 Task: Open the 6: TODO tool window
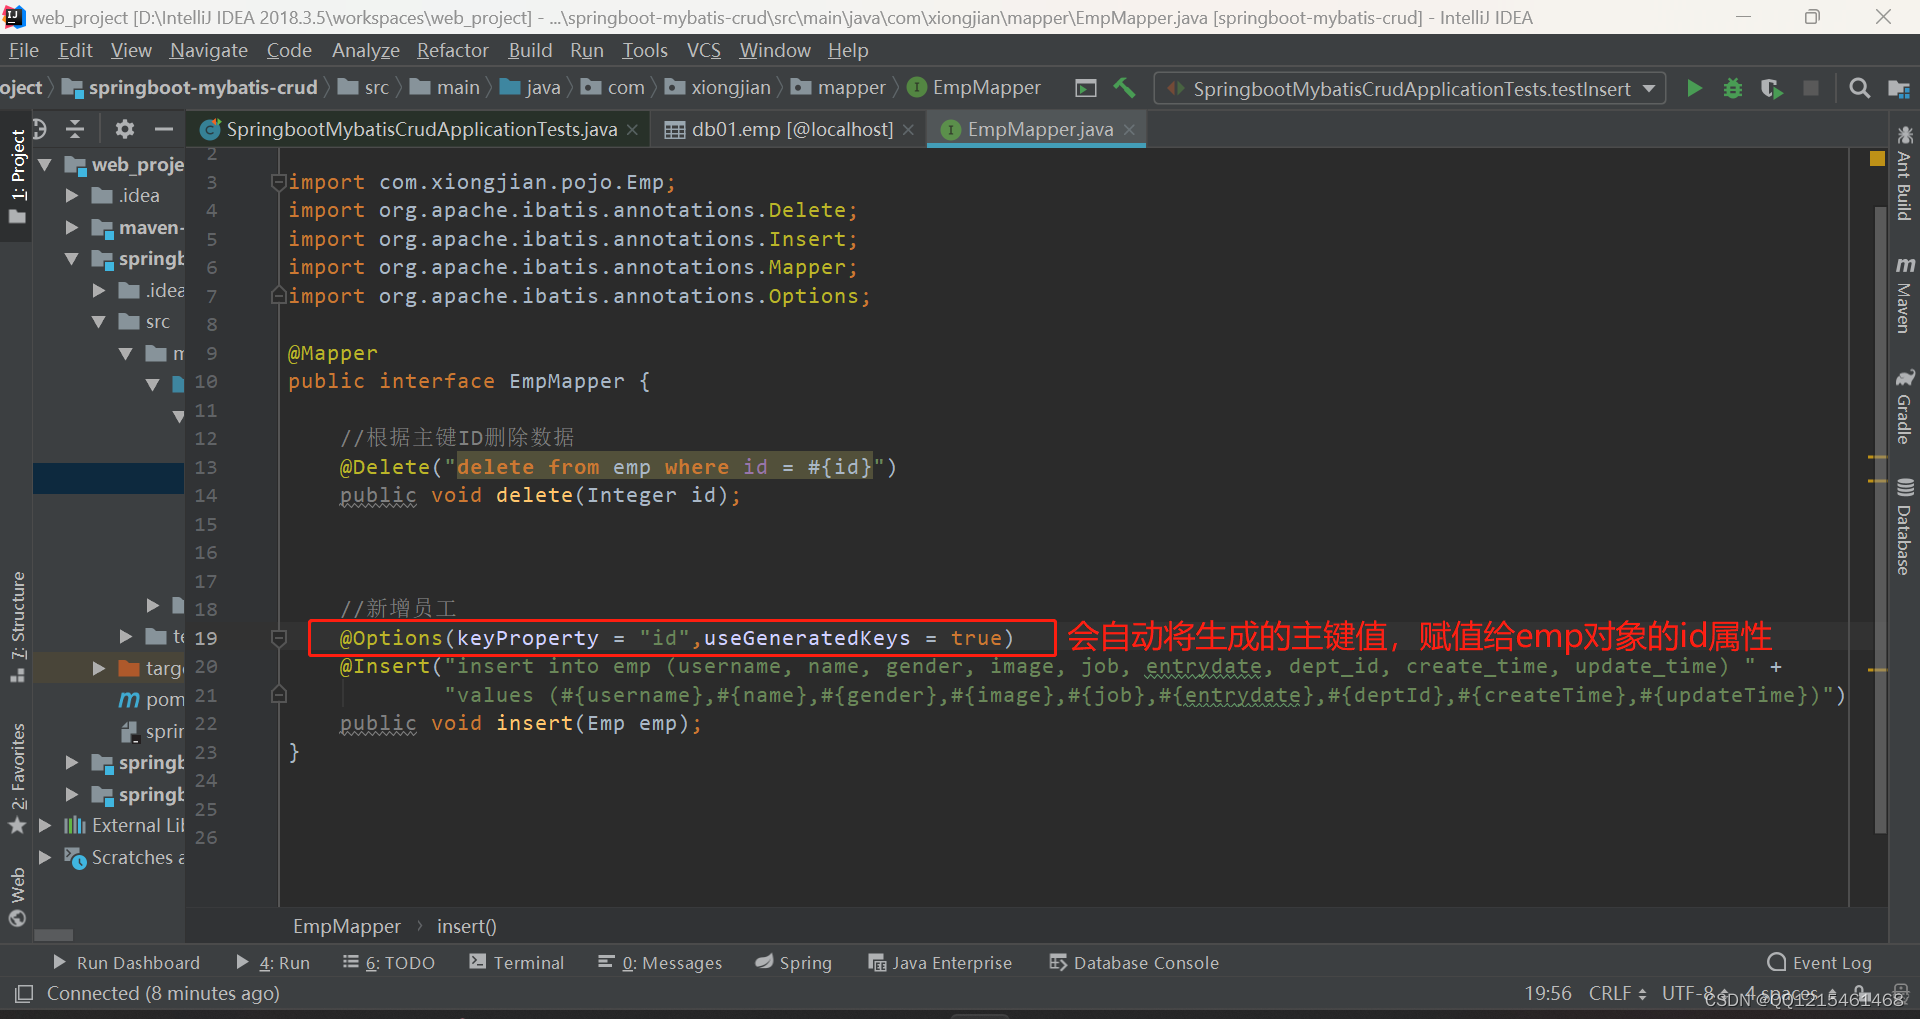(x=388, y=962)
